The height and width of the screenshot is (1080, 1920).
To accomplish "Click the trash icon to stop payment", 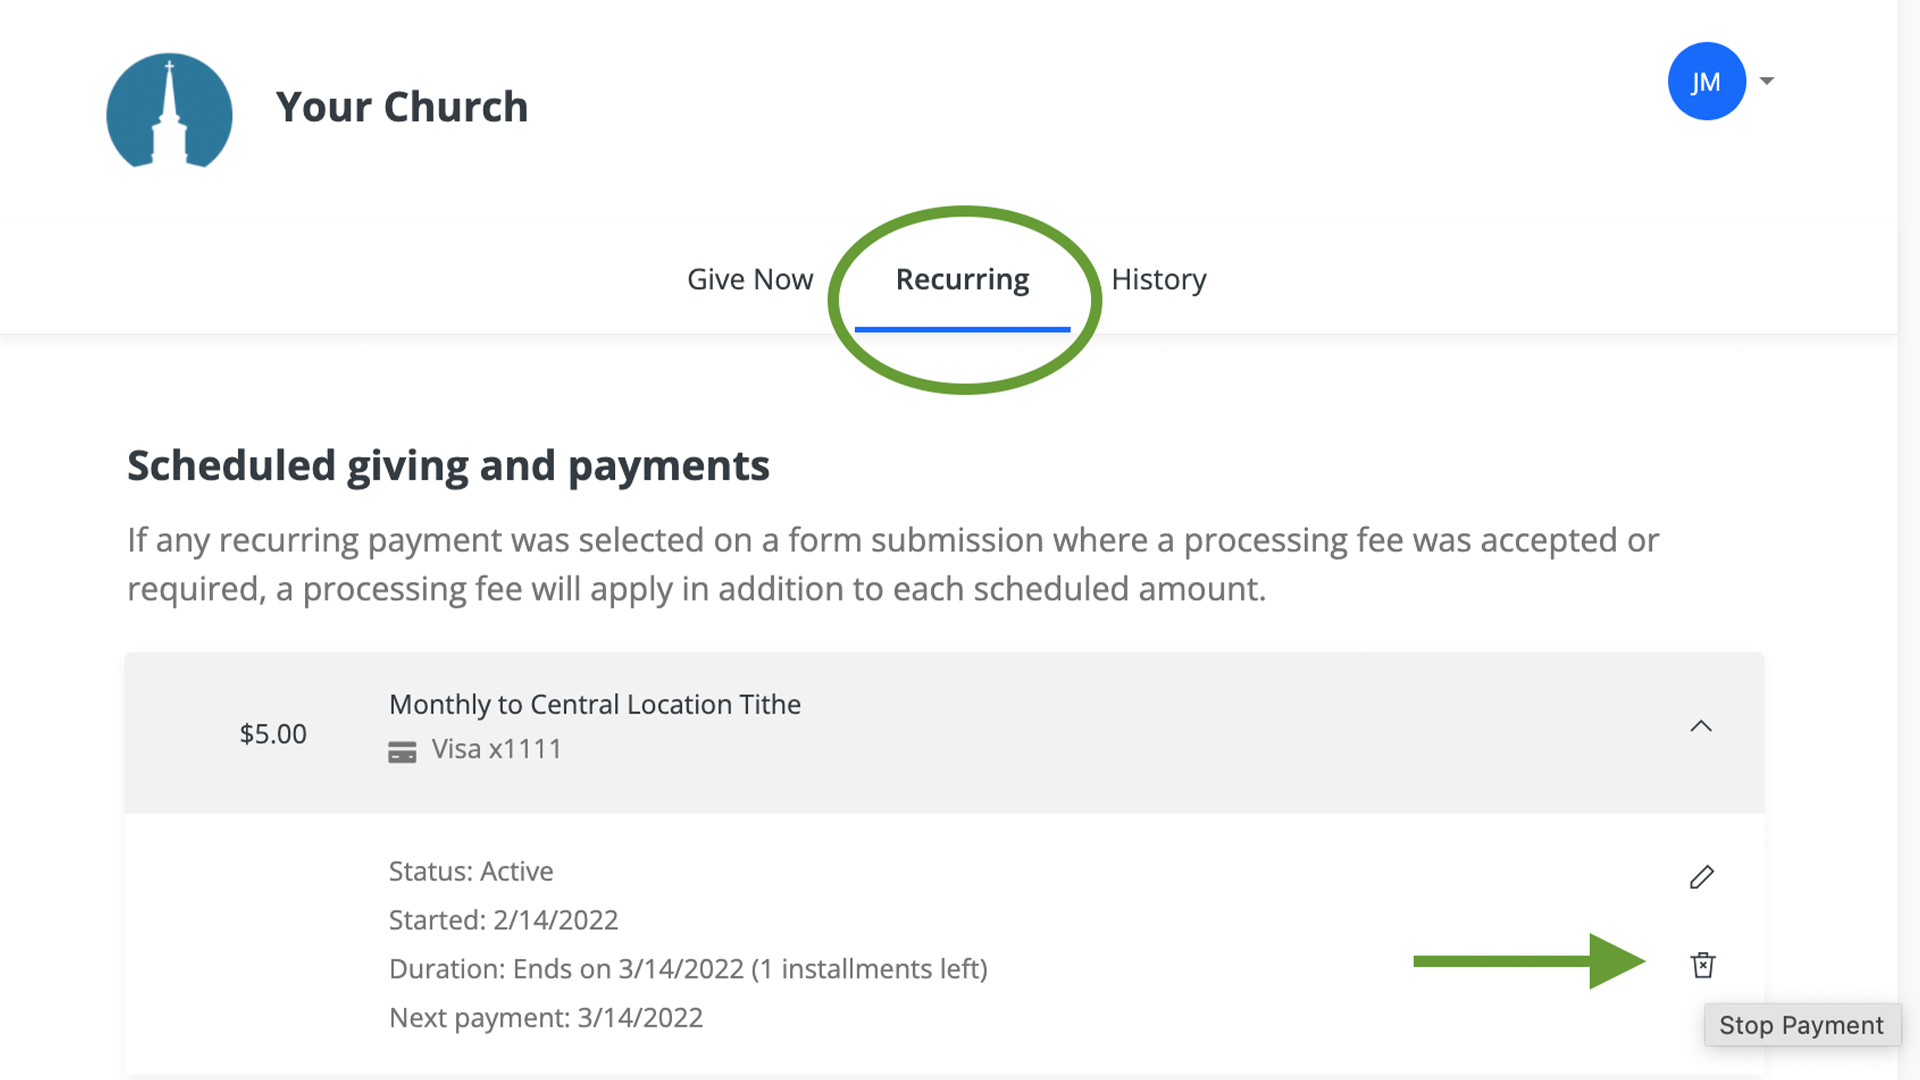I will pyautogui.click(x=1703, y=965).
